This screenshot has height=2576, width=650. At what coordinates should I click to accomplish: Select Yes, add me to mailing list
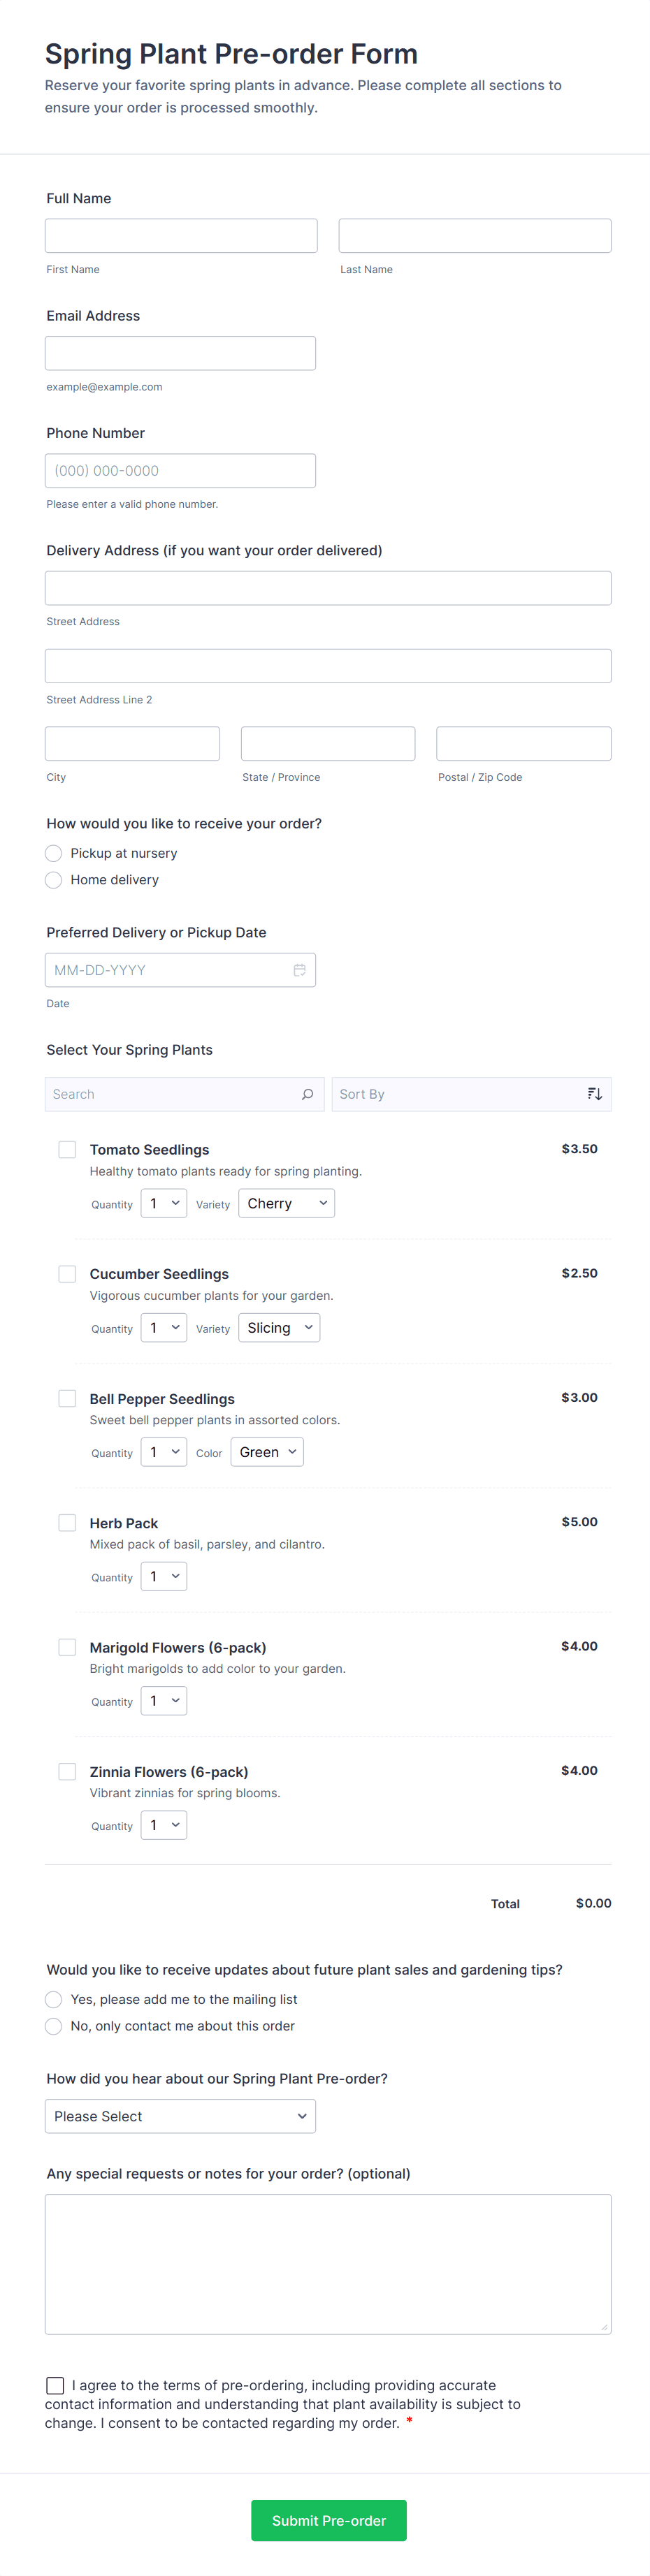(54, 1999)
